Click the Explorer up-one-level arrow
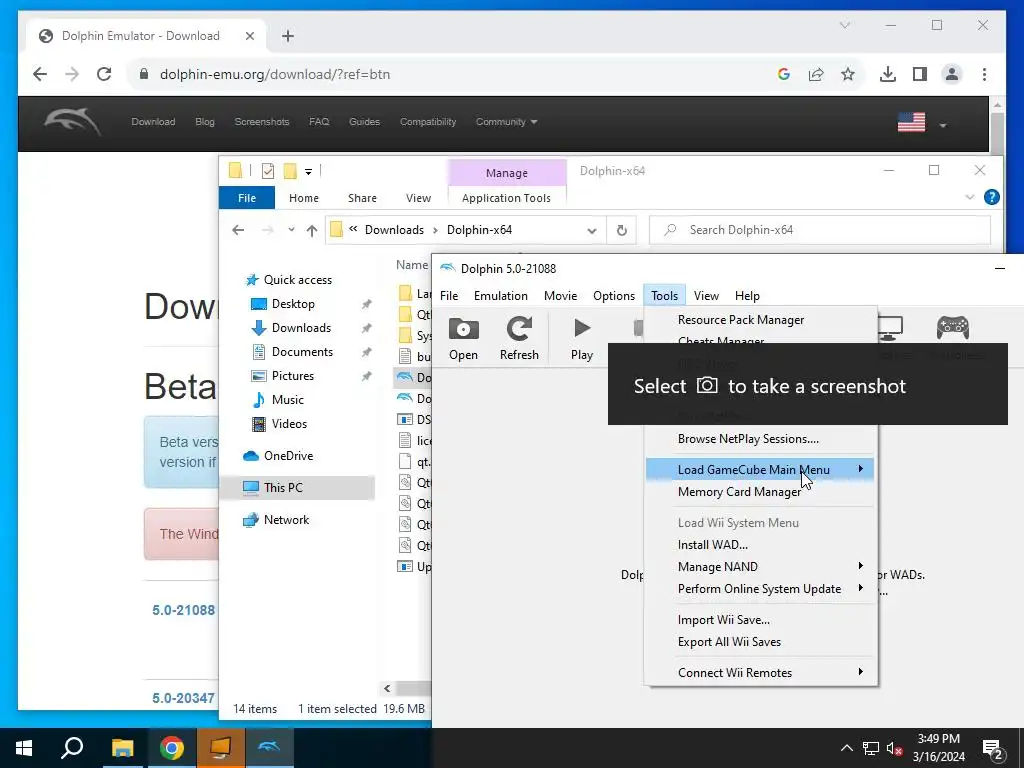1024x768 pixels. click(312, 230)
